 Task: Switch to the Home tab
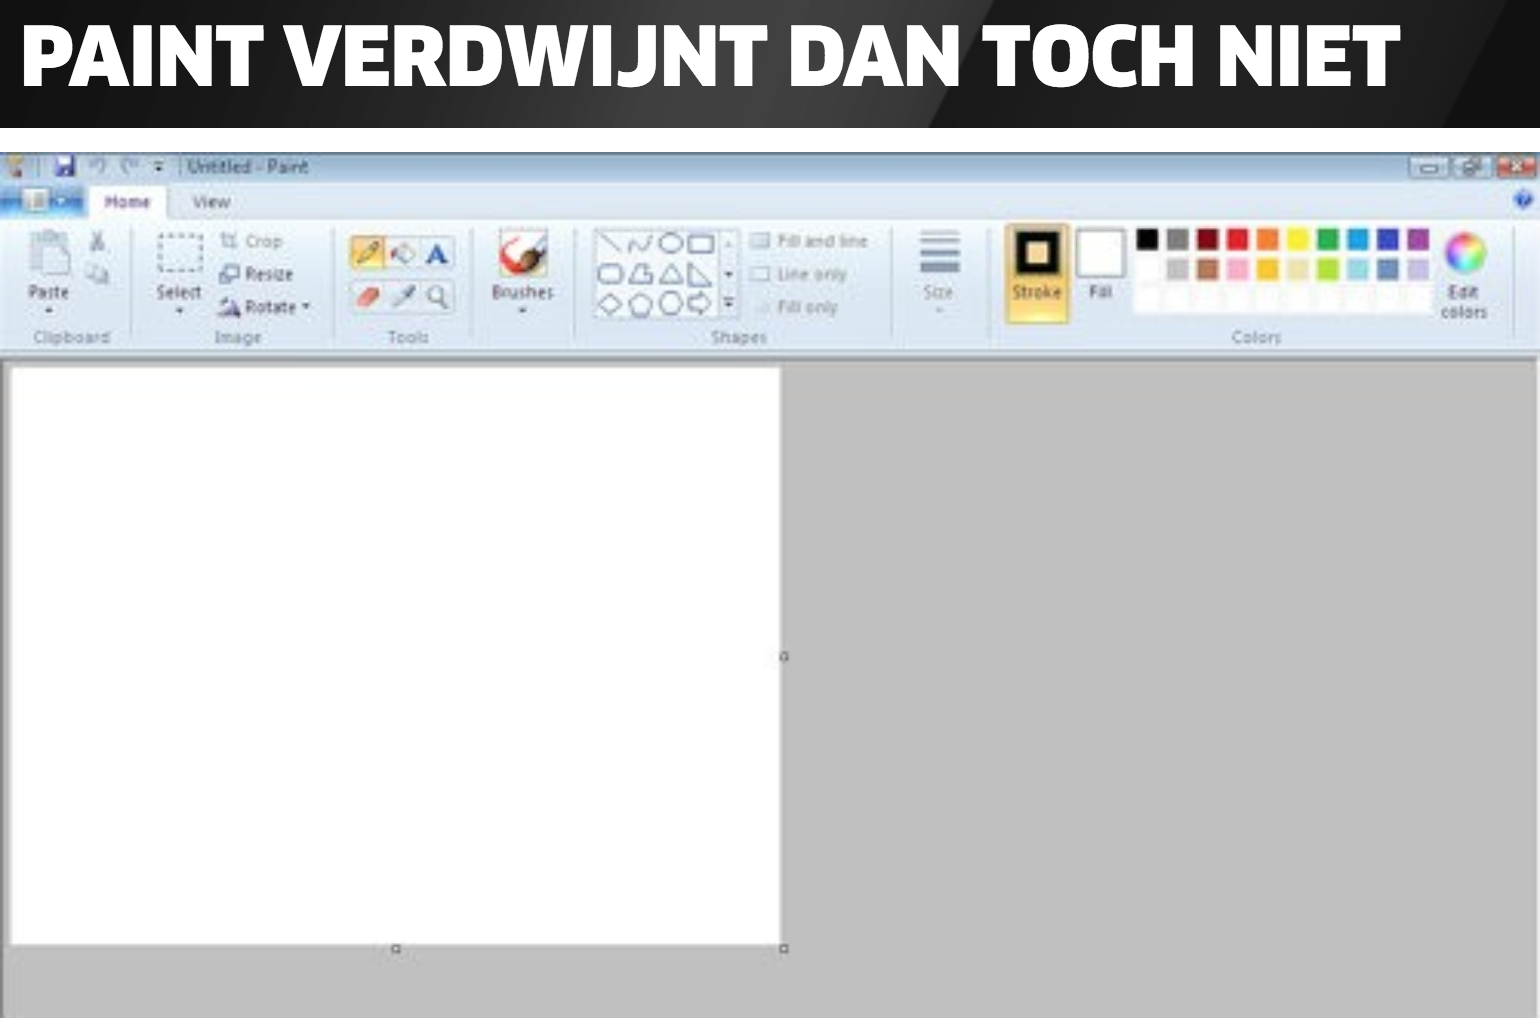pos(127,201)
